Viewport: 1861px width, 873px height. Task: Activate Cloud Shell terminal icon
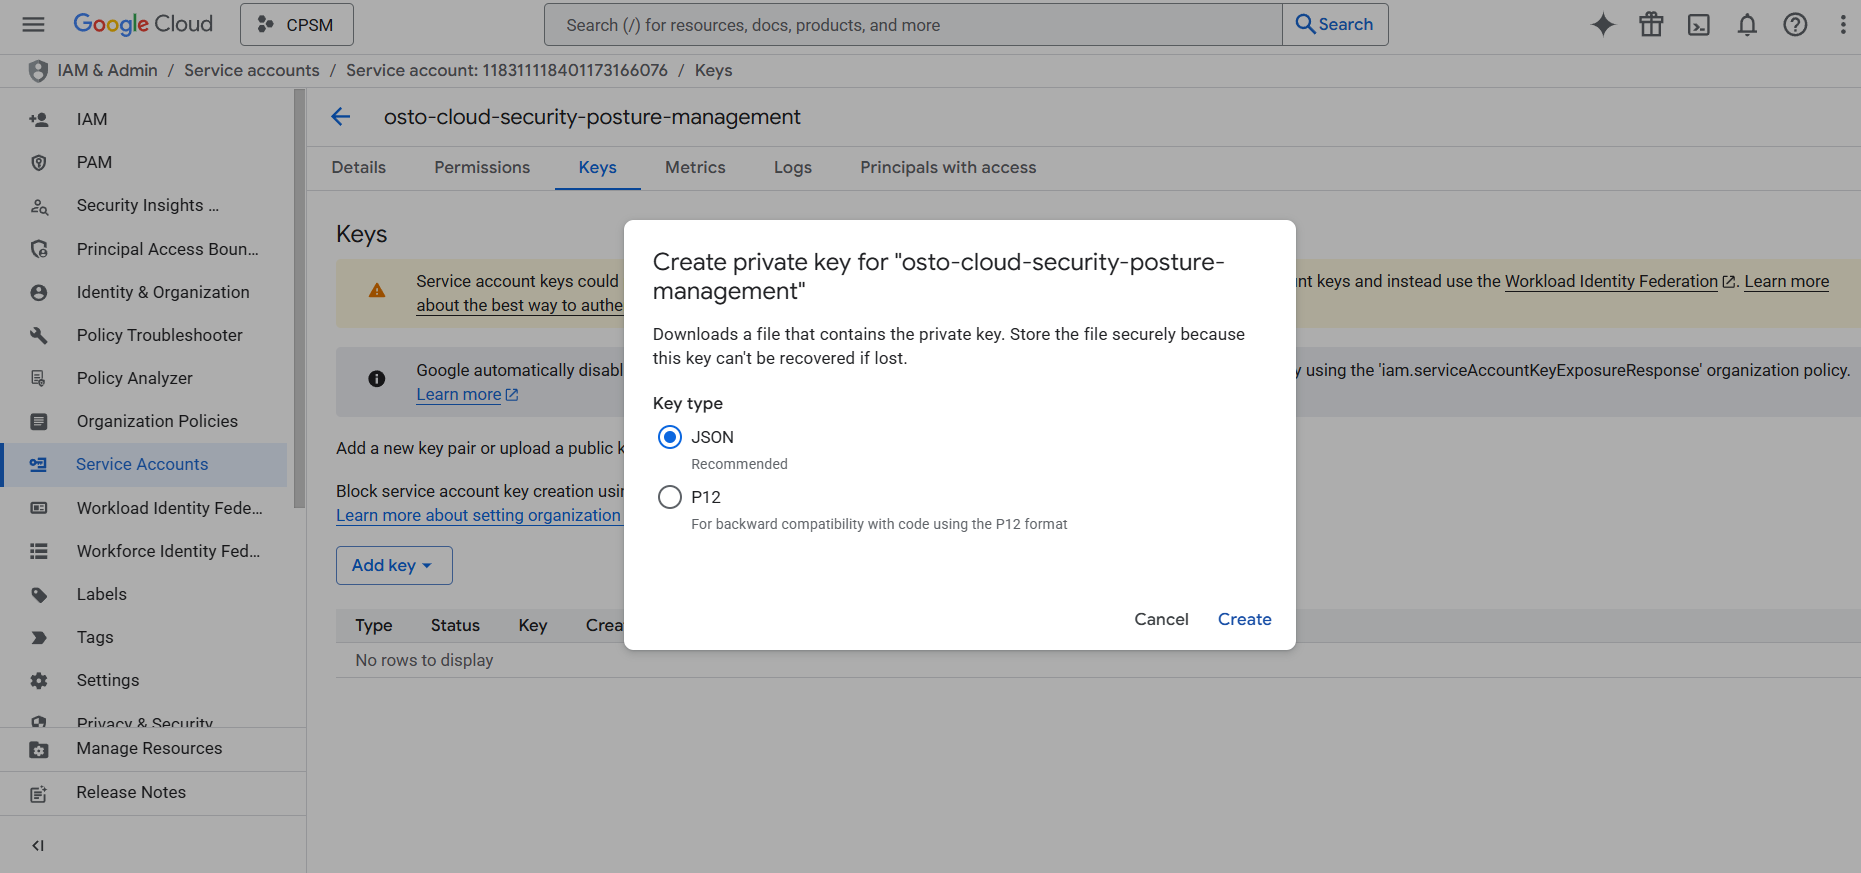coord(1699,25)
